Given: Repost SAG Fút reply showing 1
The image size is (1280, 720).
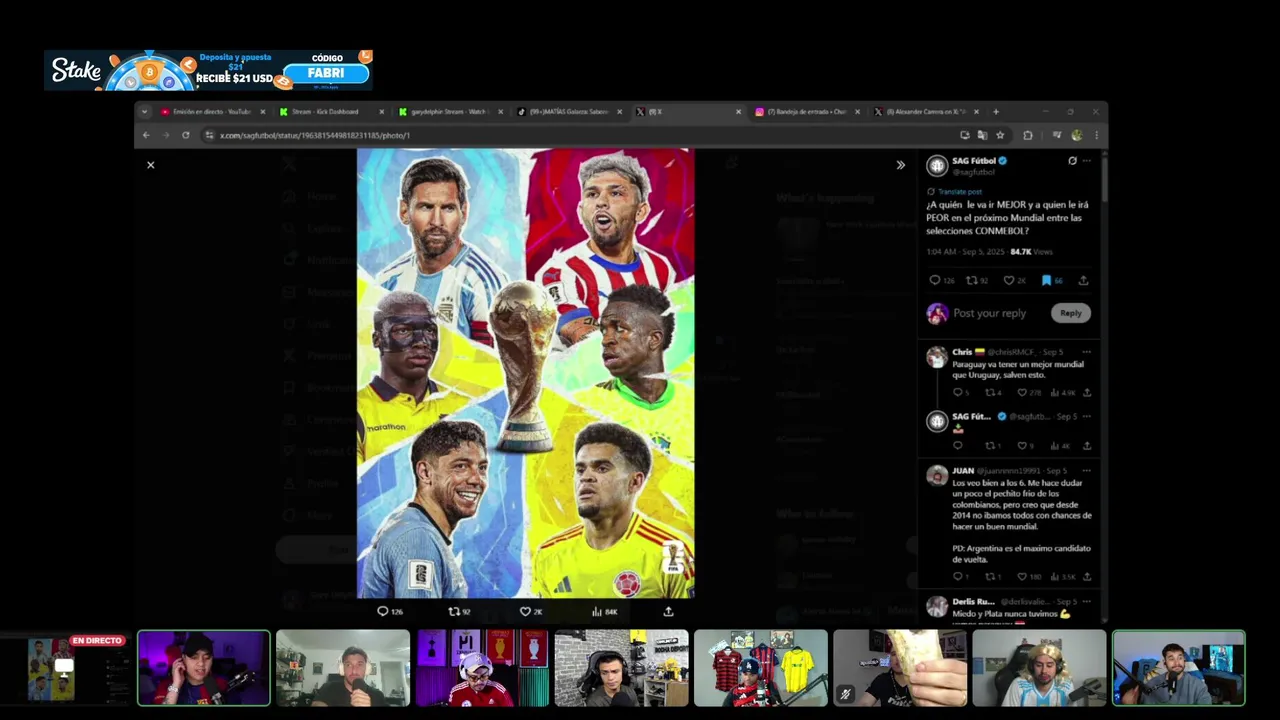Looking at the screenshot, I should click(993, 446).
